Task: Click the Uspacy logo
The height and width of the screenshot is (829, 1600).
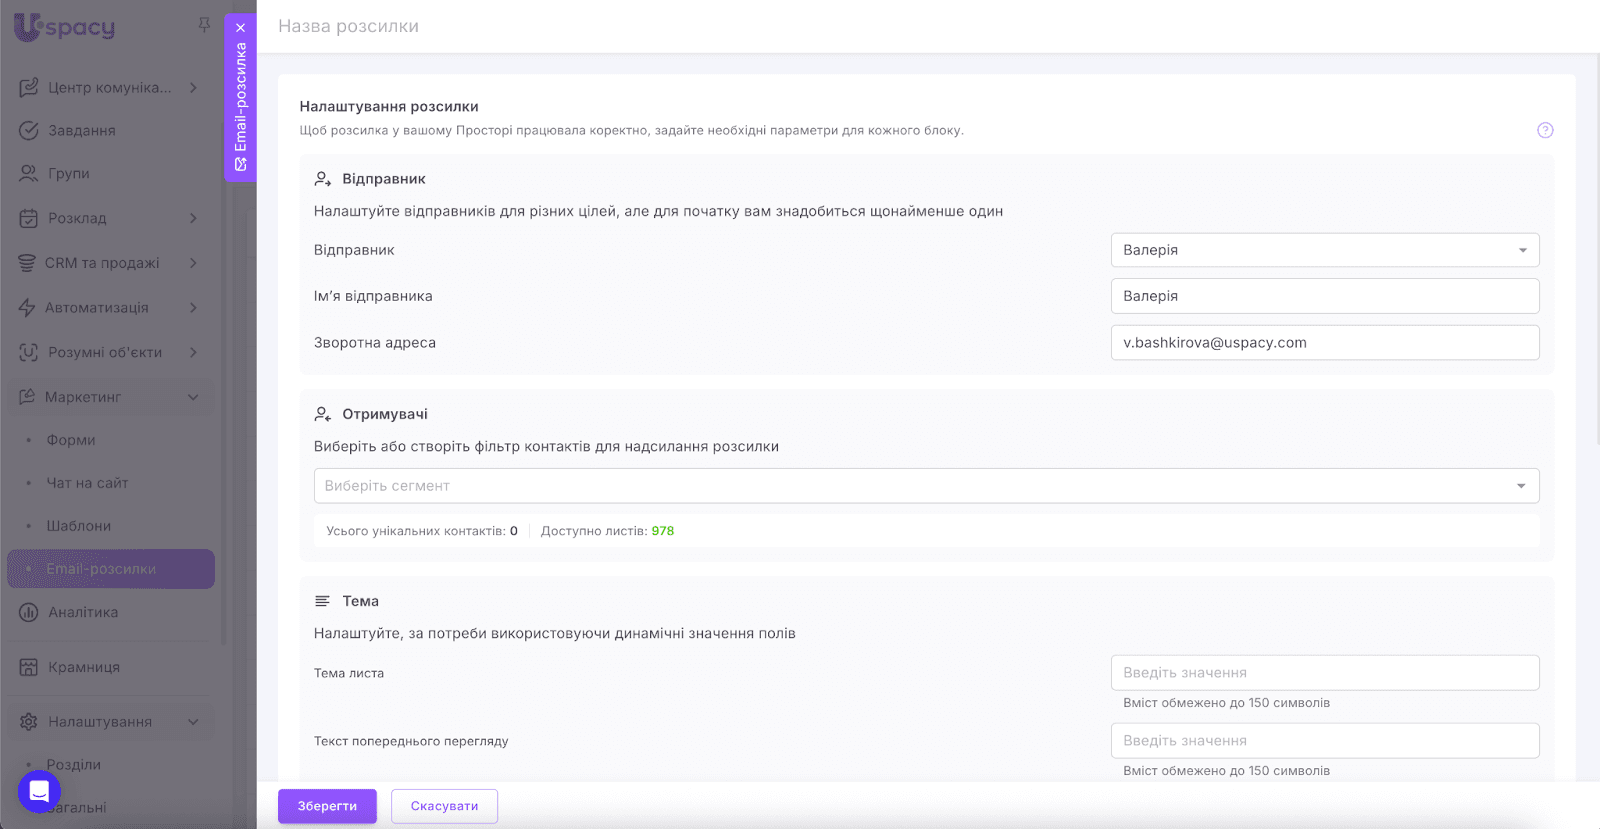Action: click(65, 27)
